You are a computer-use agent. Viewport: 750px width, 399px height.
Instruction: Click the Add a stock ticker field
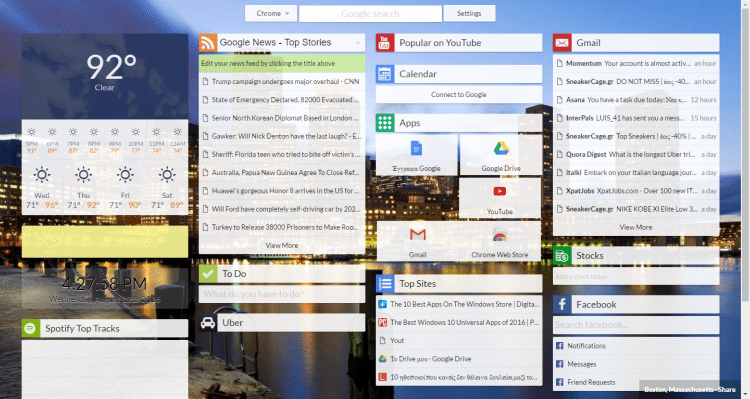coord(636,276)
